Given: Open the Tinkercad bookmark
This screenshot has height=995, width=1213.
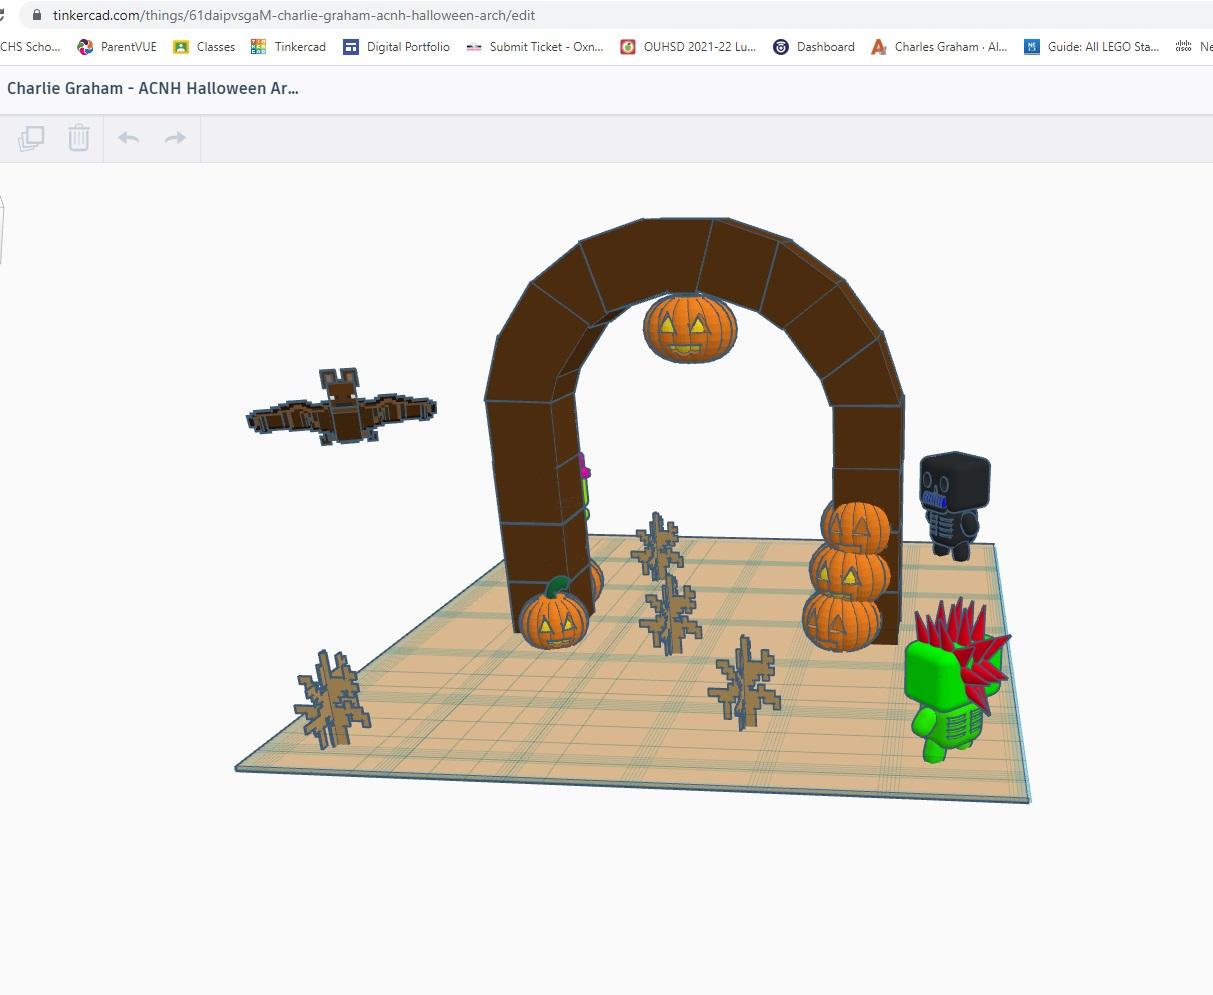Looking at the screenshot, I should click(x=288, y=47).
